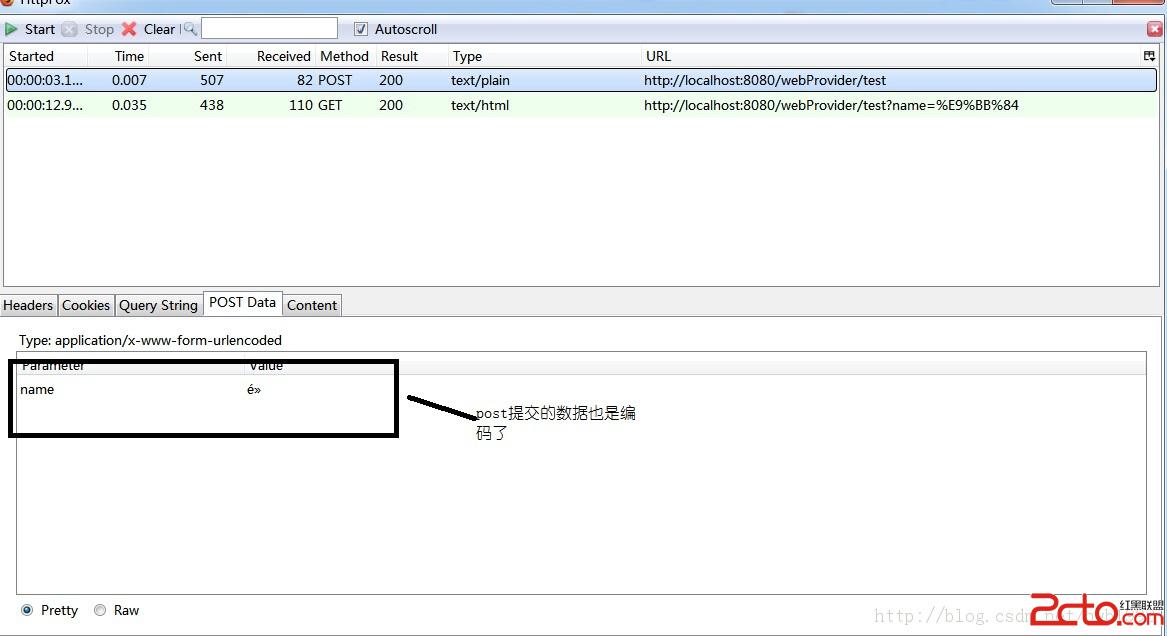Click the red Clear X icon
The height and width of the screenshot is (636, 1167).
click(x=129, y=29)
